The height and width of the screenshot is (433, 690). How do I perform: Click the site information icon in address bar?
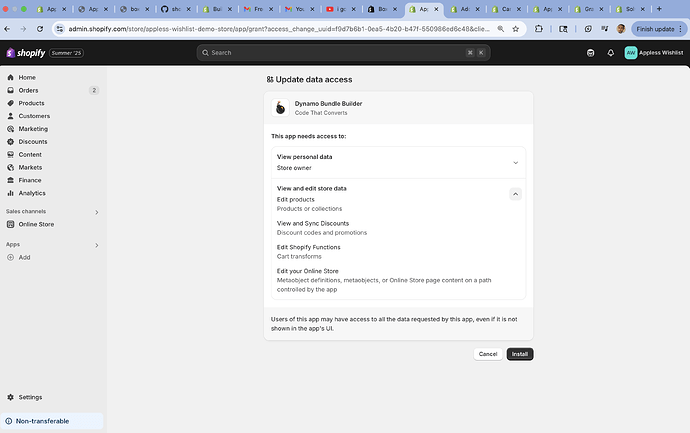(x=60, y=29)
